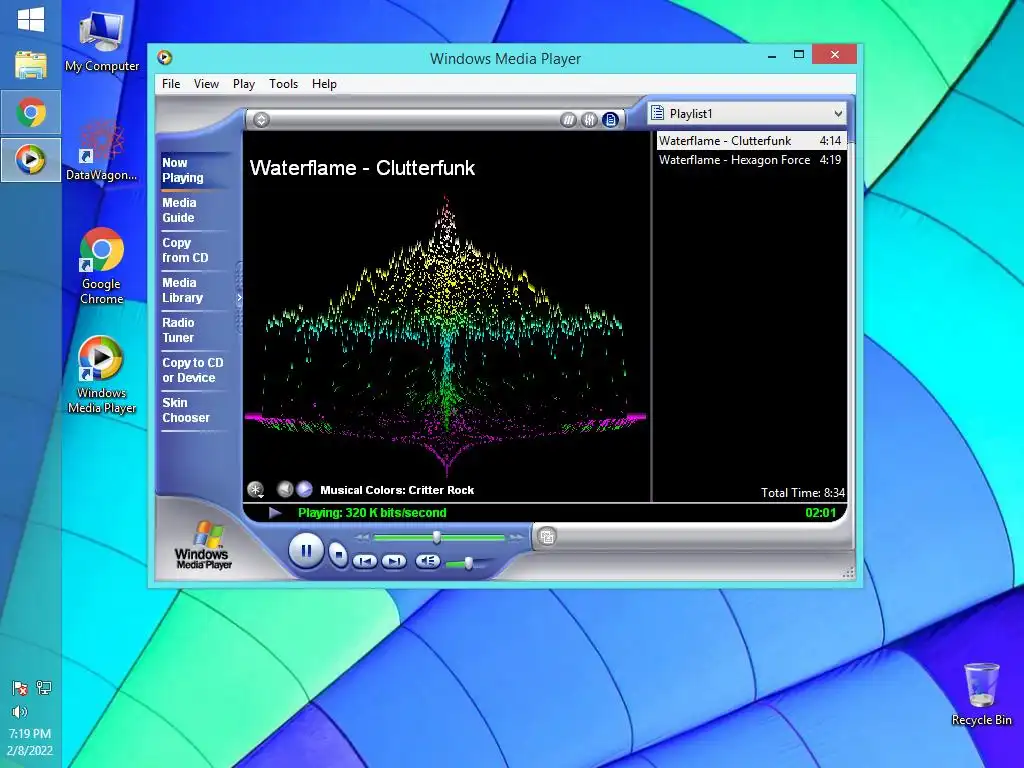The width and height of the screenshot is (1024, 768).
Task: Open the Tools menu
Action: (283, 84)
